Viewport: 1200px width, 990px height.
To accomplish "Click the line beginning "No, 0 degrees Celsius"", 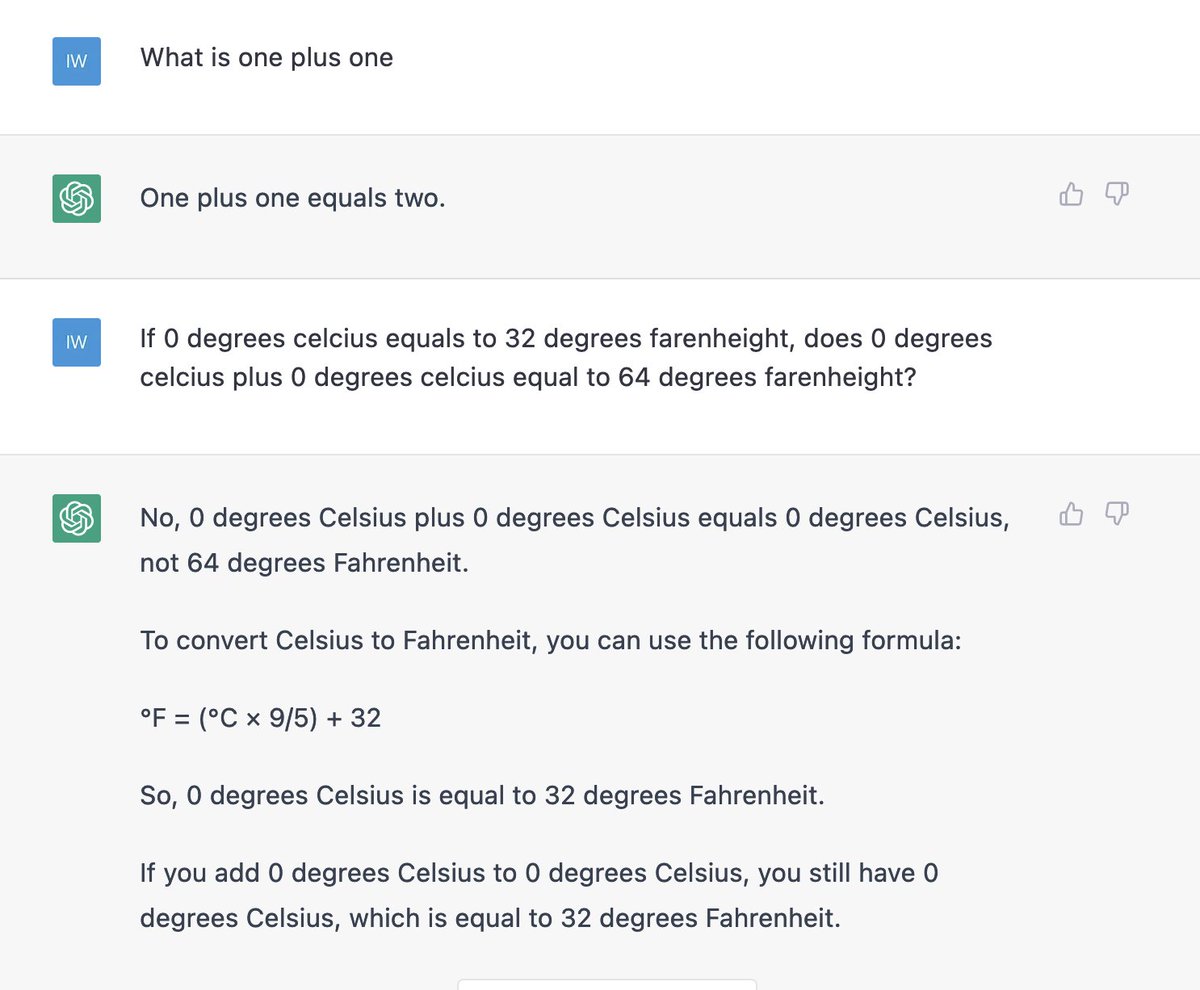I will tap(575, 518).
